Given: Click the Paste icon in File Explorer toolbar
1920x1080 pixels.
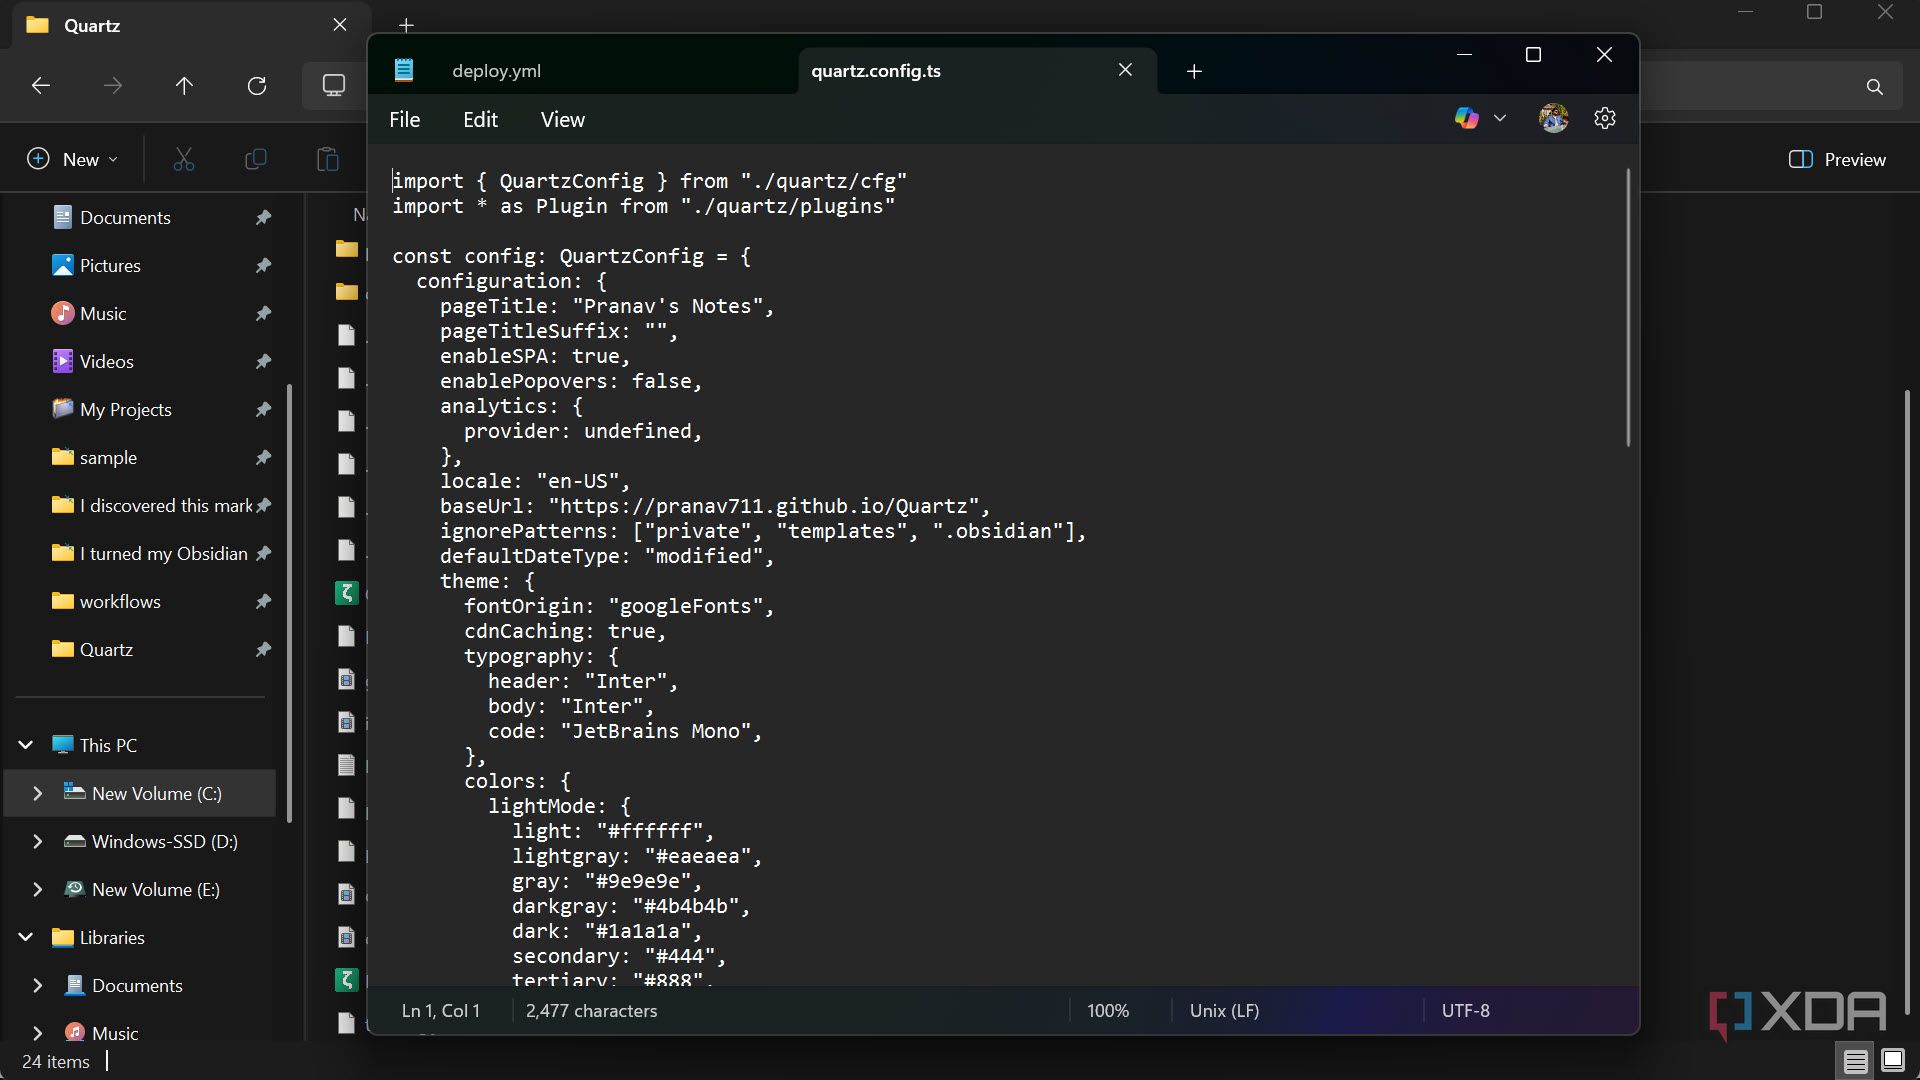Looking at the screenshot, I should (x=327, y=159).
